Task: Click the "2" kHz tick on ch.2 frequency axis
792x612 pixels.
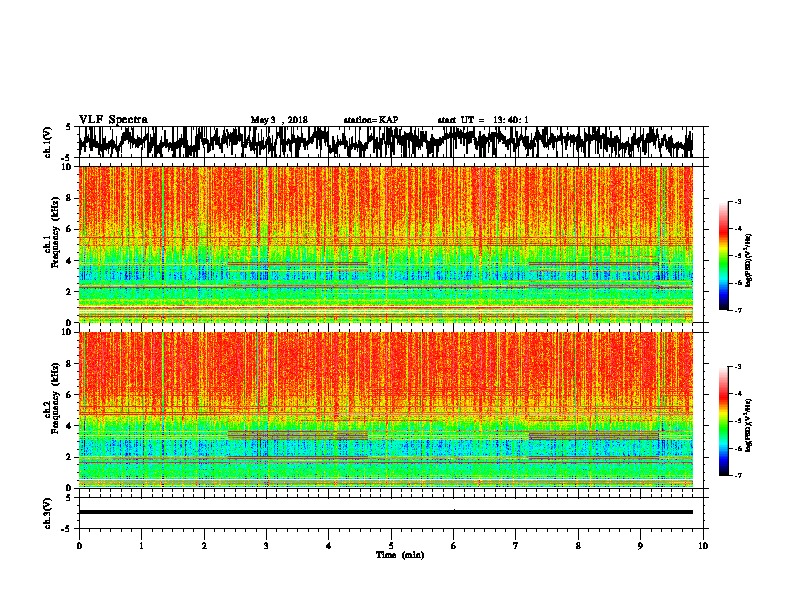Action: pos(70,457)
